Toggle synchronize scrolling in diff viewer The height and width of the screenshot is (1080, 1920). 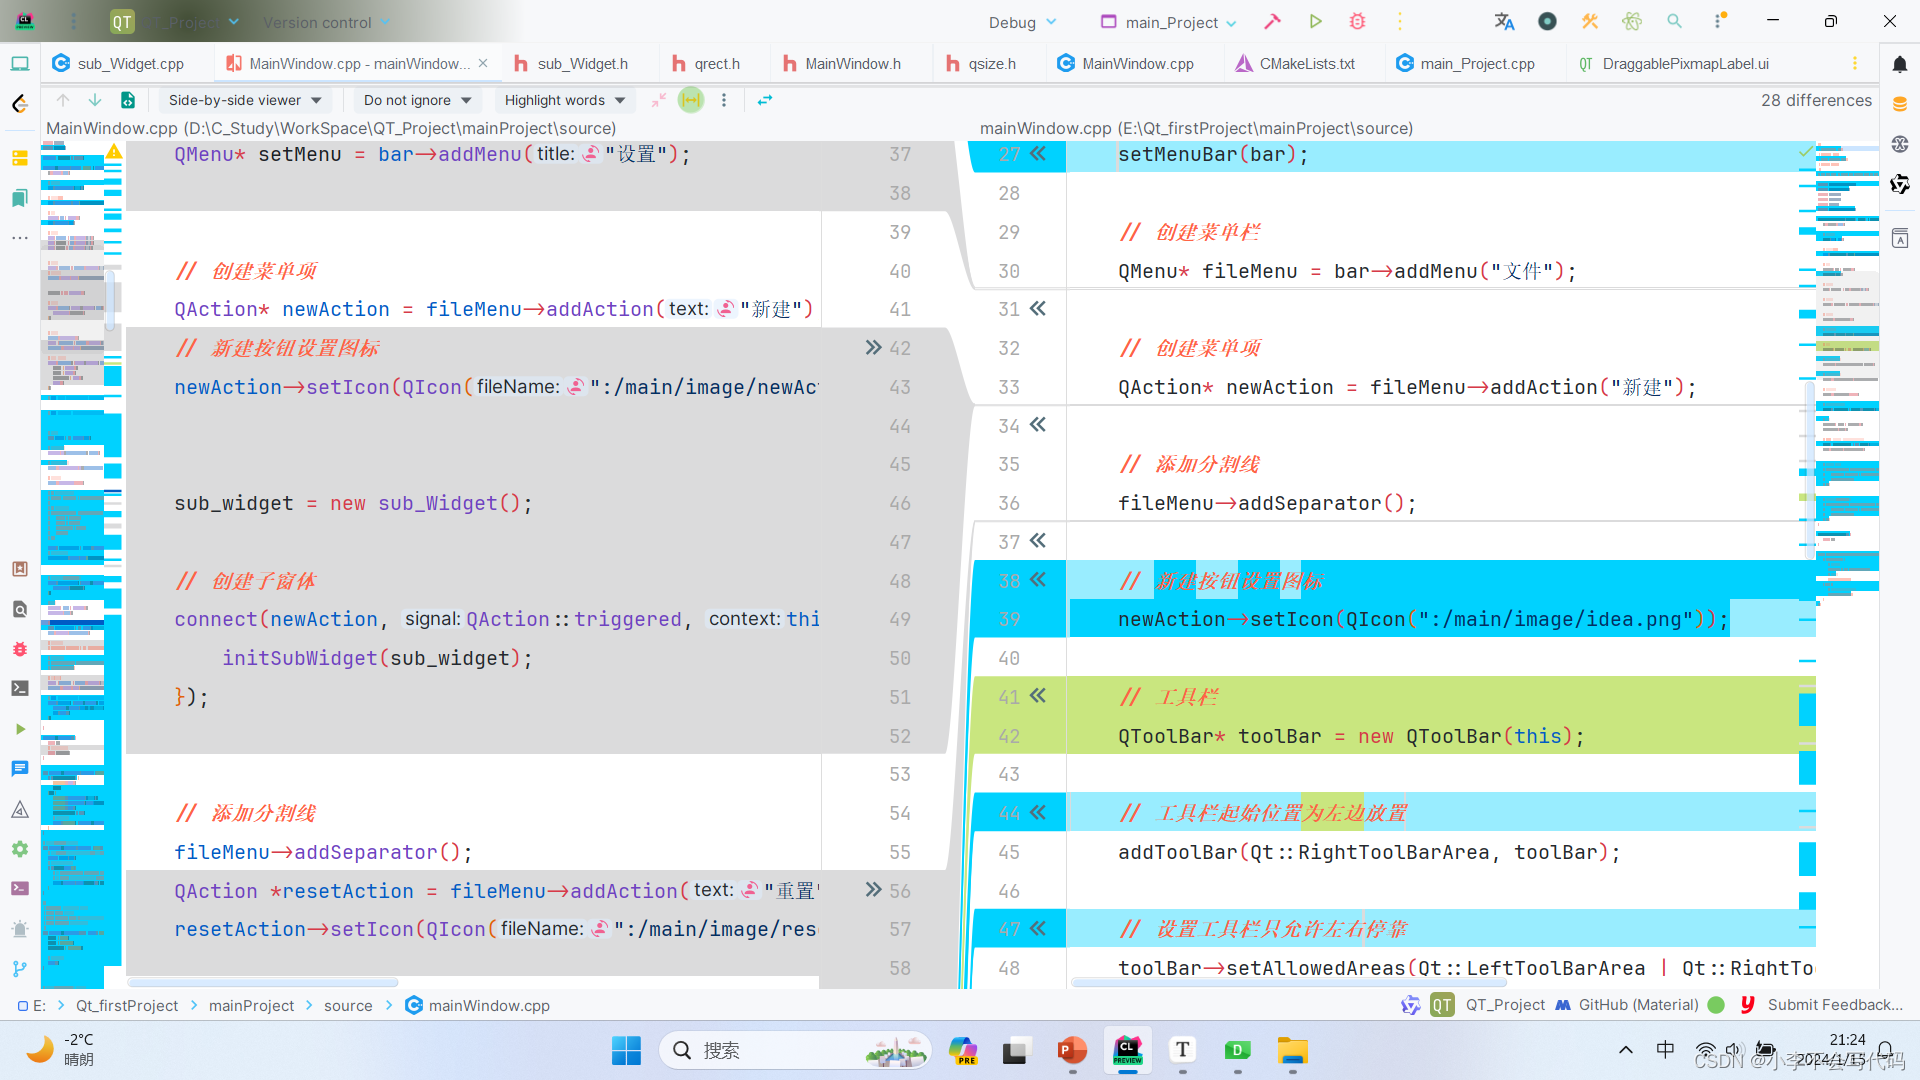click(691, 100)
